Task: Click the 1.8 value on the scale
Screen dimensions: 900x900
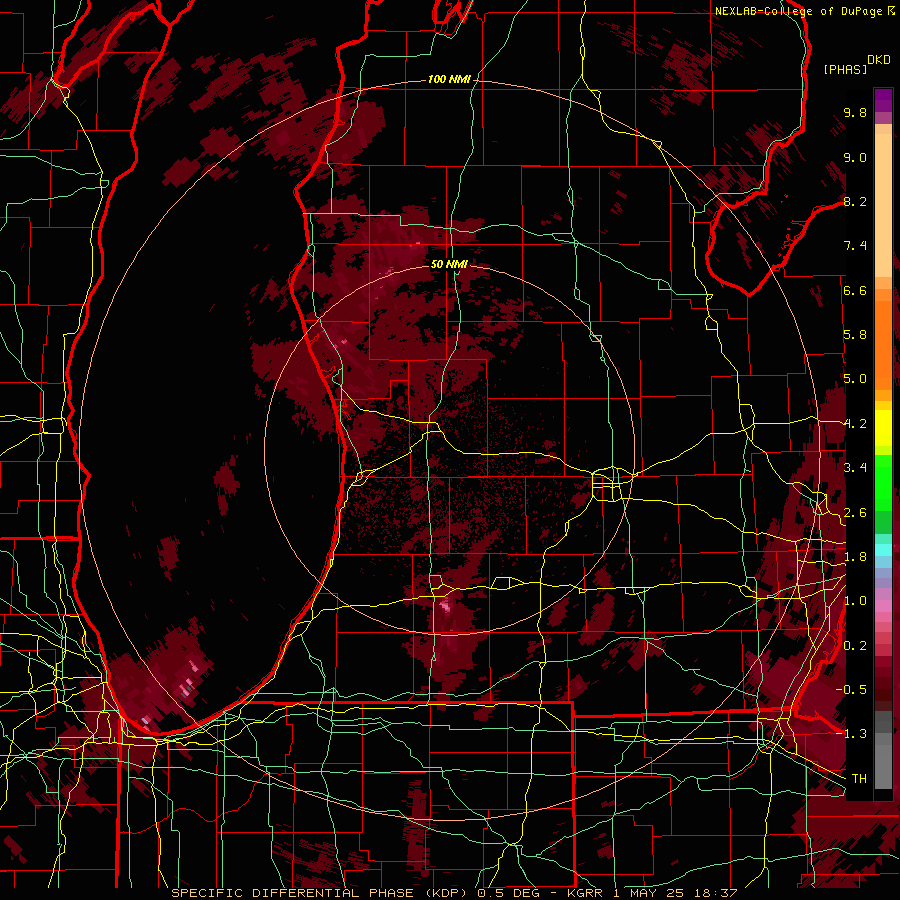Action: click(x=855, y=557)
